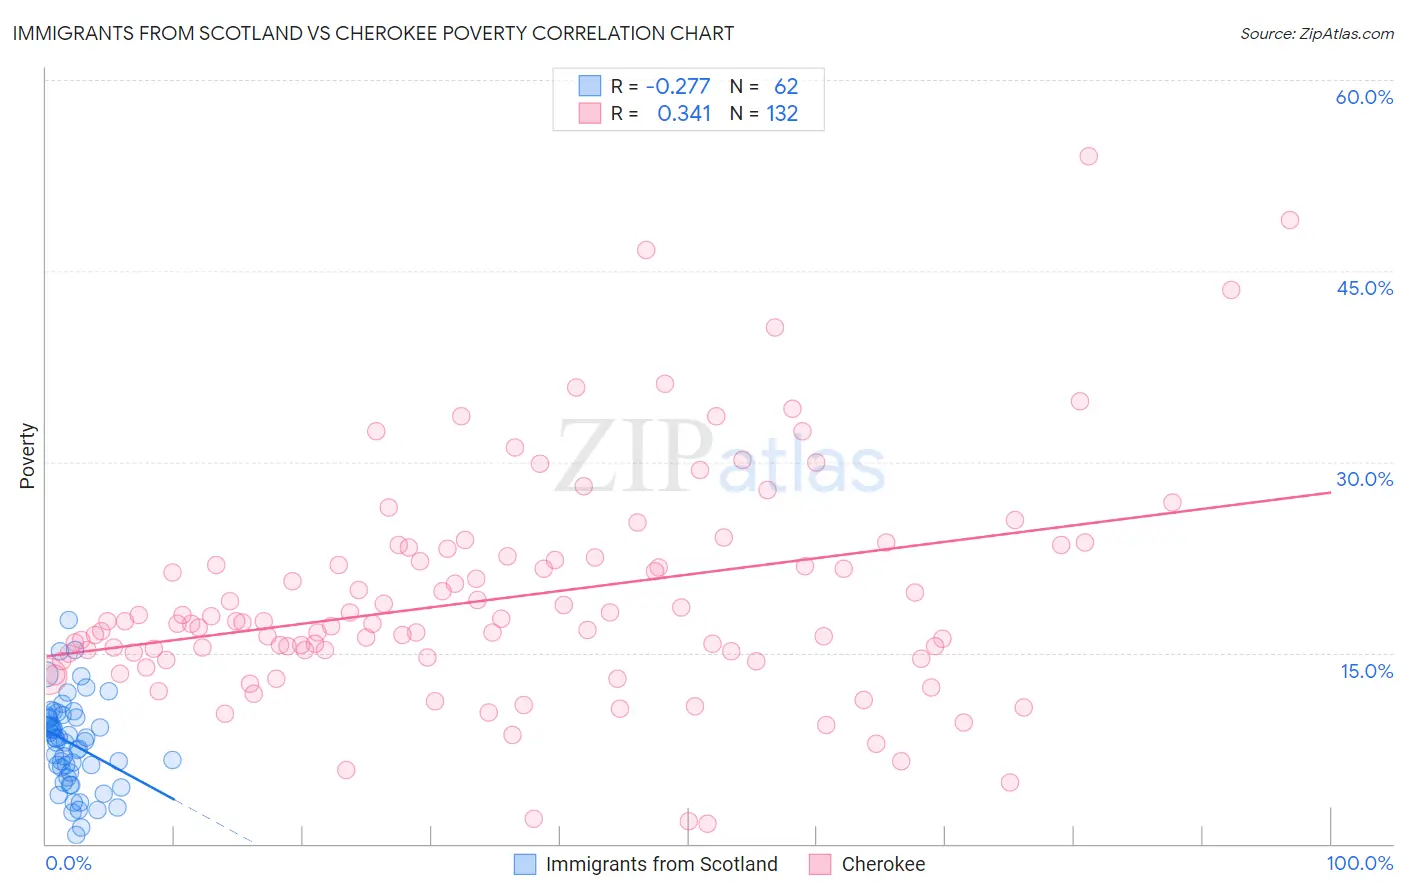This screenshot has height=892, width=1406.
Task: Click the ZIPatlas watermark in chart center
Action: (720, 457)
